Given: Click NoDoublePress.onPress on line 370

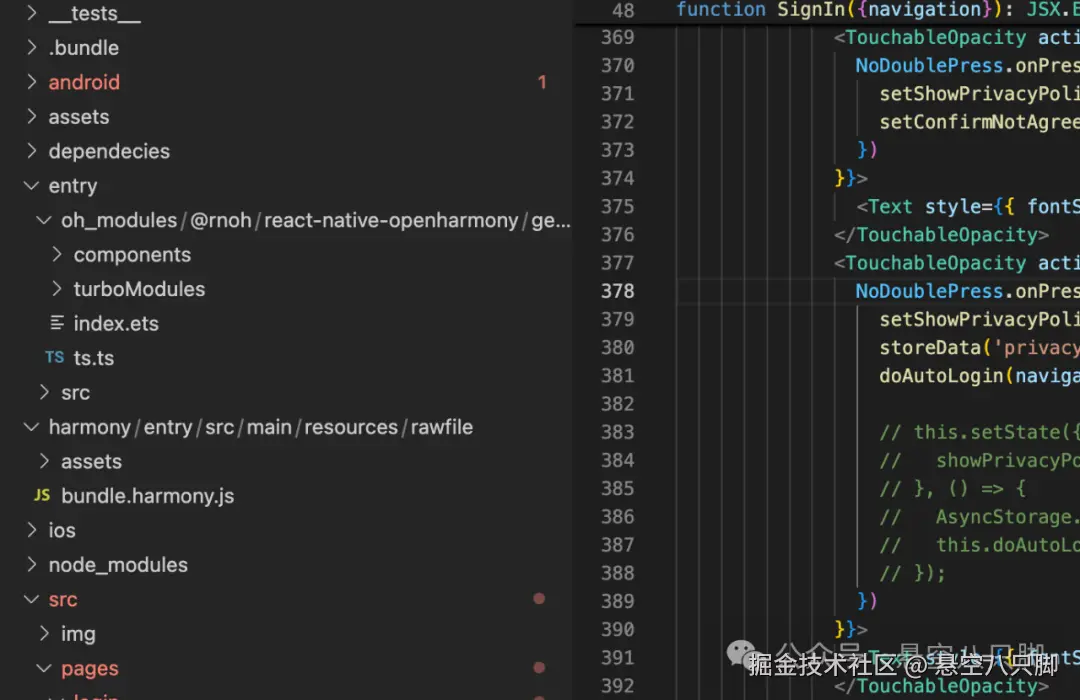Looking at the screenshot, I should 967,65.
